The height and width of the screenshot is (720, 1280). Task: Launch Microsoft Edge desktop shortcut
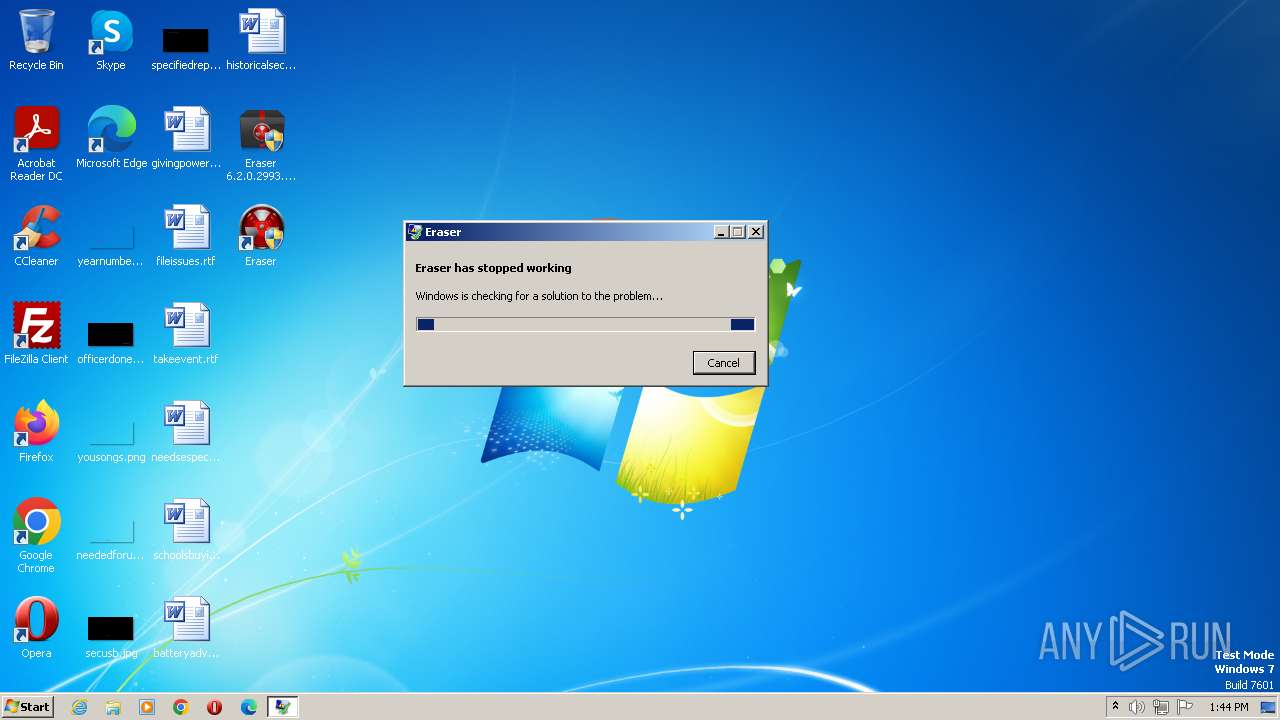pyautogui.click(x=111, y=138)
